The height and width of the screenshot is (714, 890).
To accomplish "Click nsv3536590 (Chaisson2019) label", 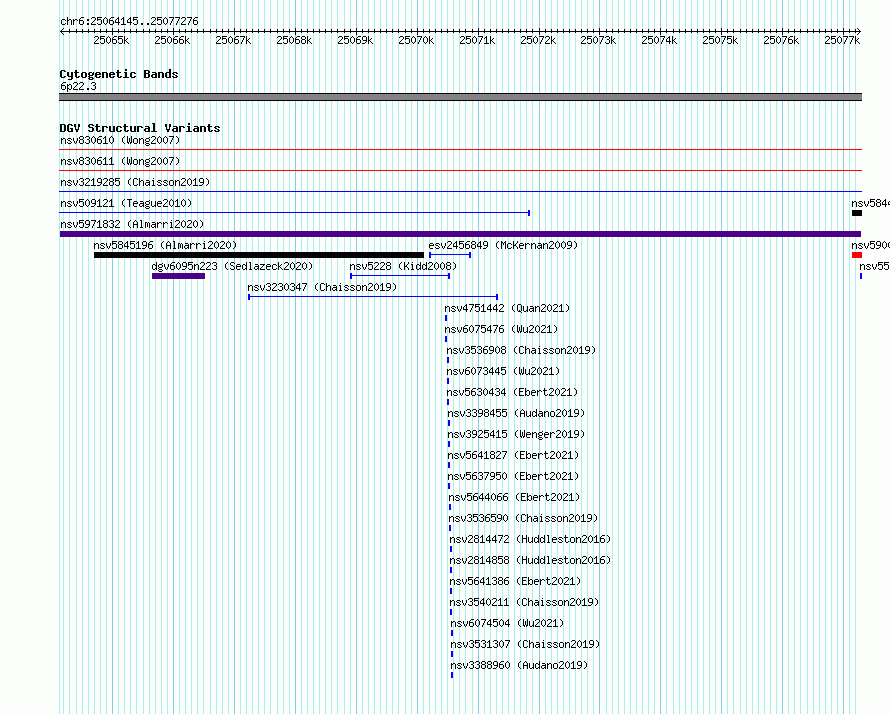I will pos(523,518).
